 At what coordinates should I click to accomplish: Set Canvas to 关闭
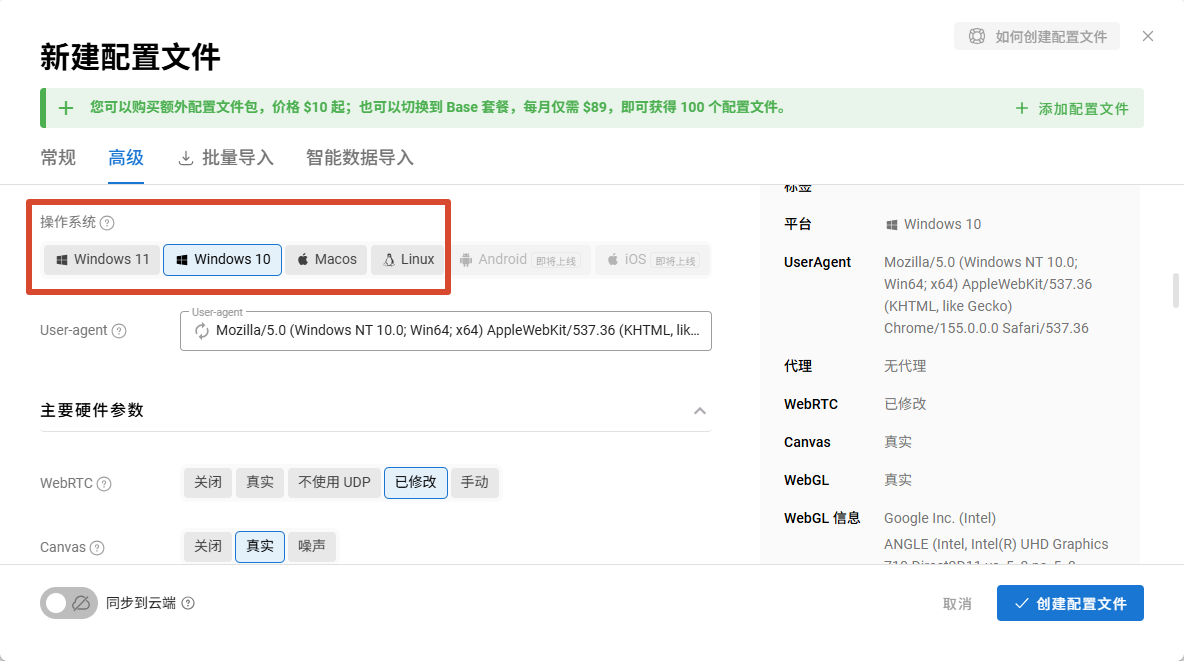(x=208, y=546)
